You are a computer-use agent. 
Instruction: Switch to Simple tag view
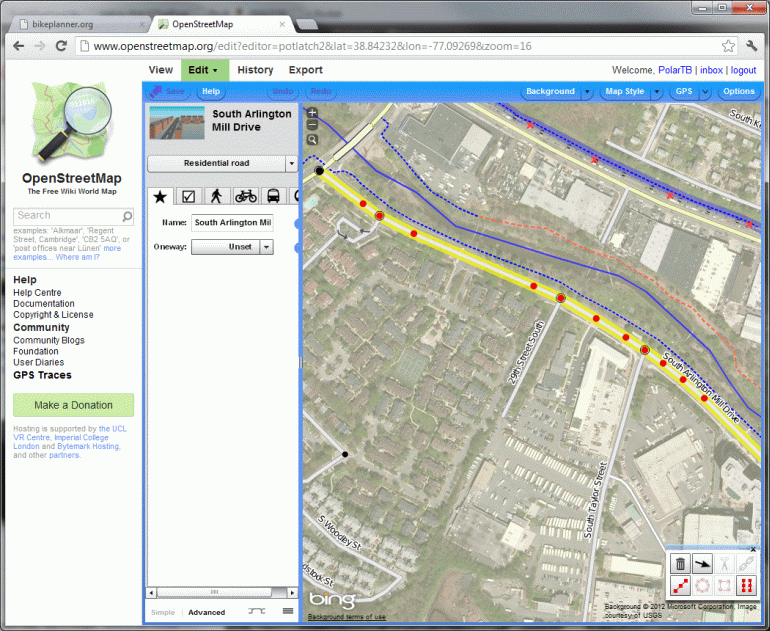point(163,612)
